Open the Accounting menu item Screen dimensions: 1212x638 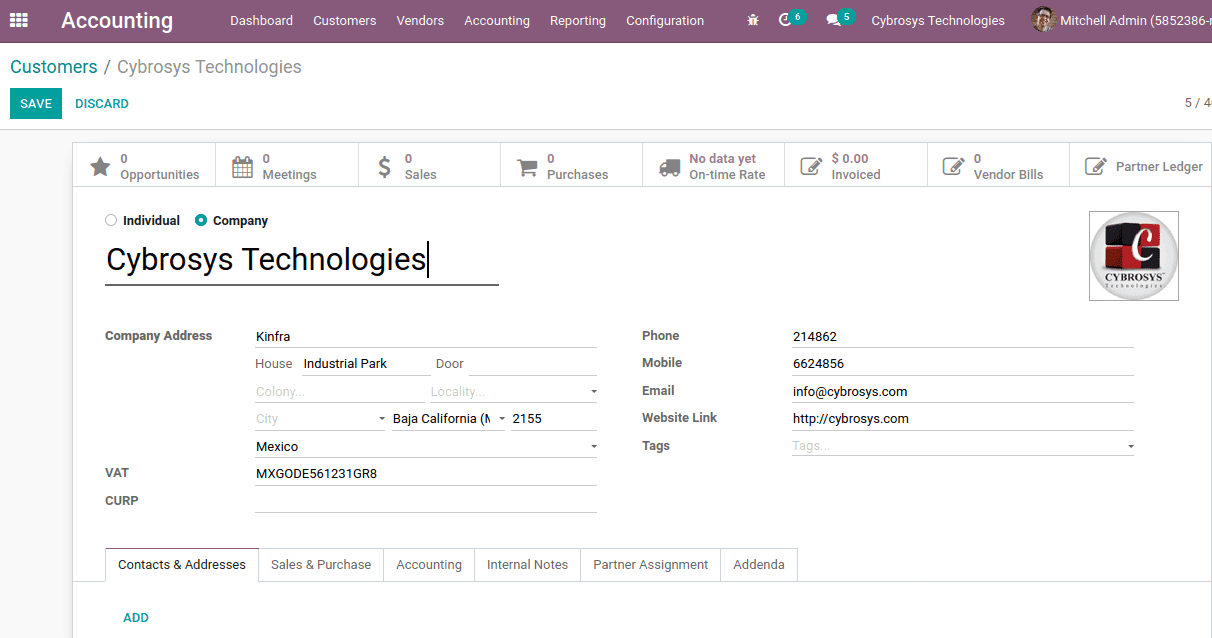497,20
